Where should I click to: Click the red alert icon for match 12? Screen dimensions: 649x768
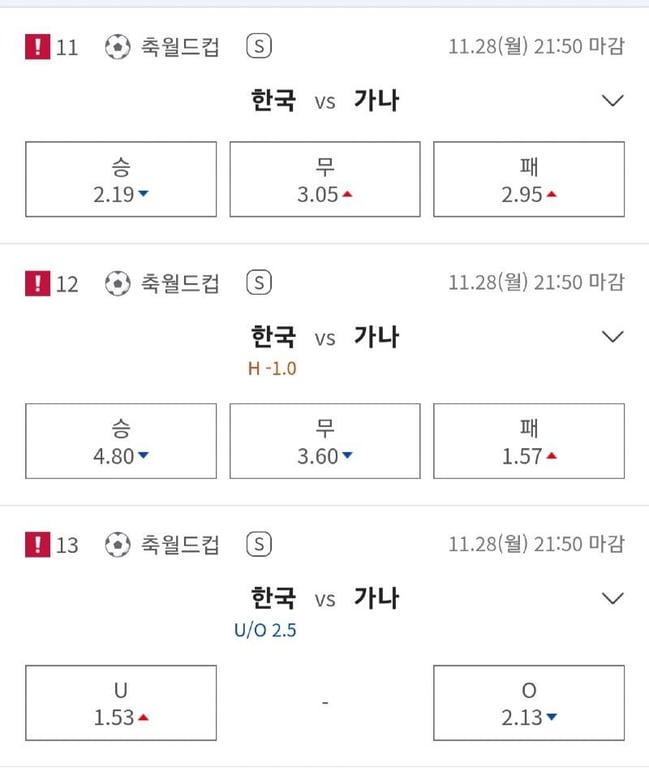[37, 284]
